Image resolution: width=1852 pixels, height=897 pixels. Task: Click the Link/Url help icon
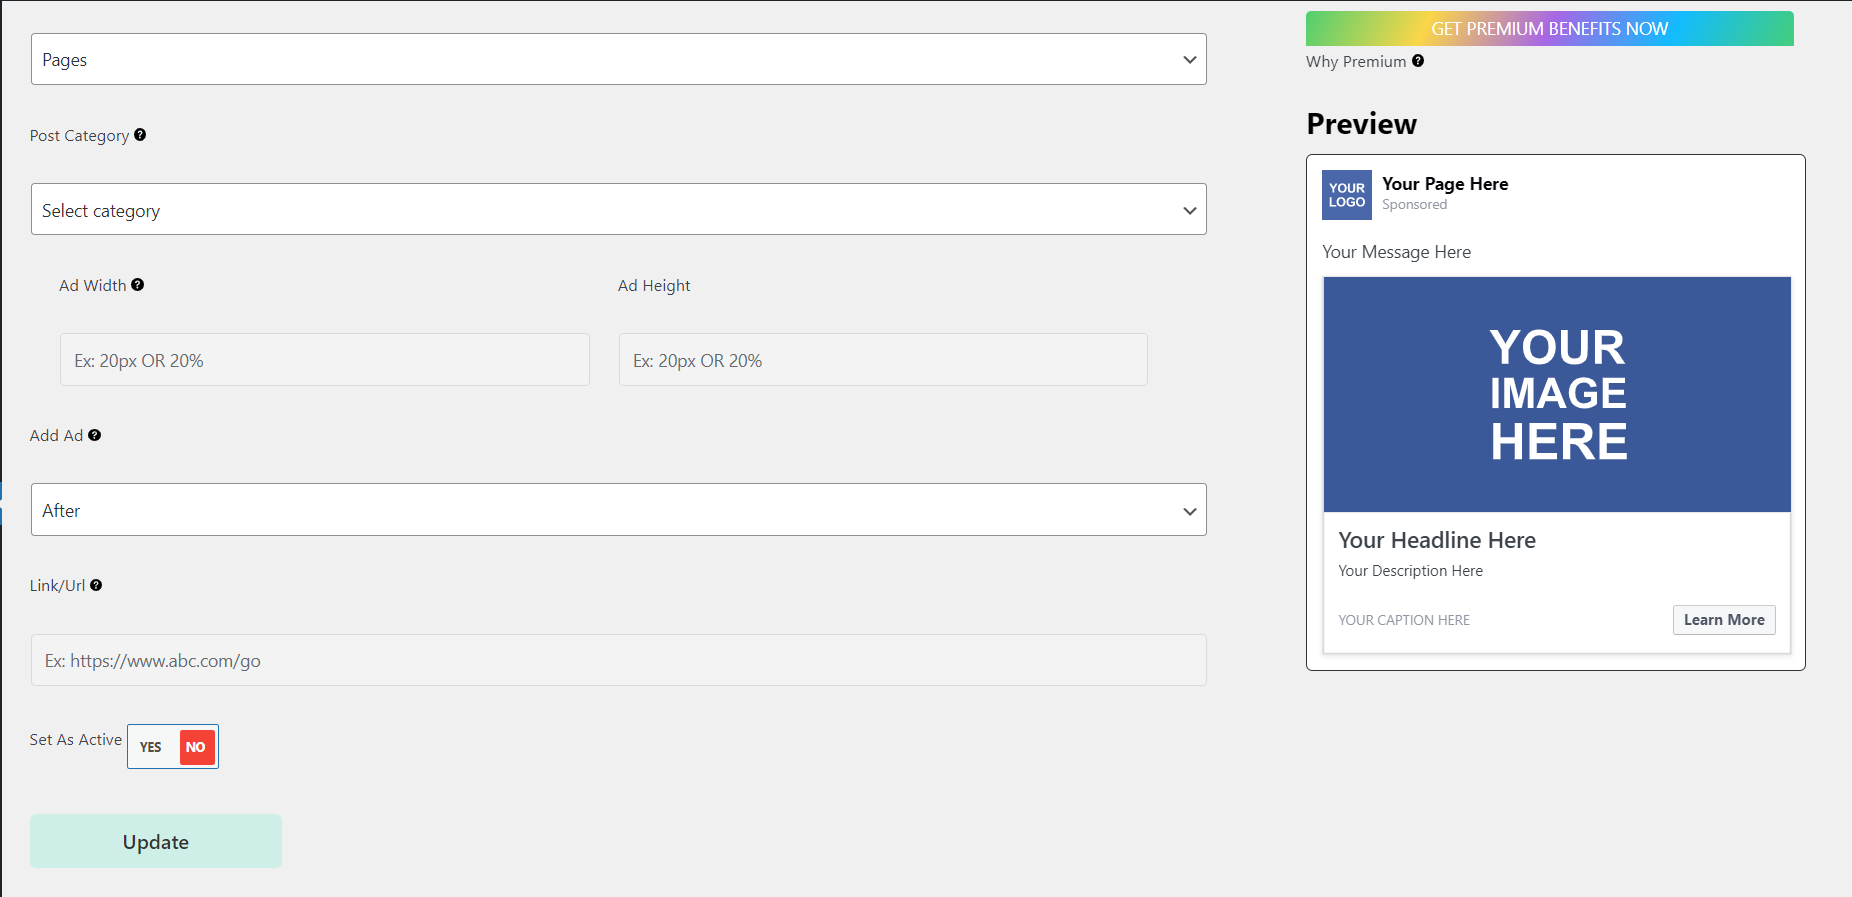96,585
